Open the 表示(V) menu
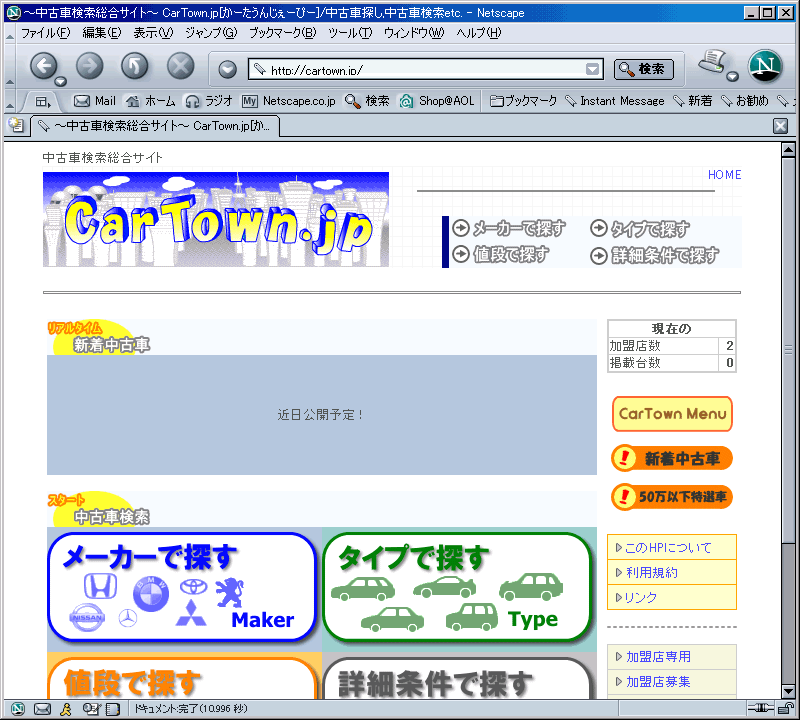Image resolution: width=800 pixels, height=720 pixels. (153, 33)
